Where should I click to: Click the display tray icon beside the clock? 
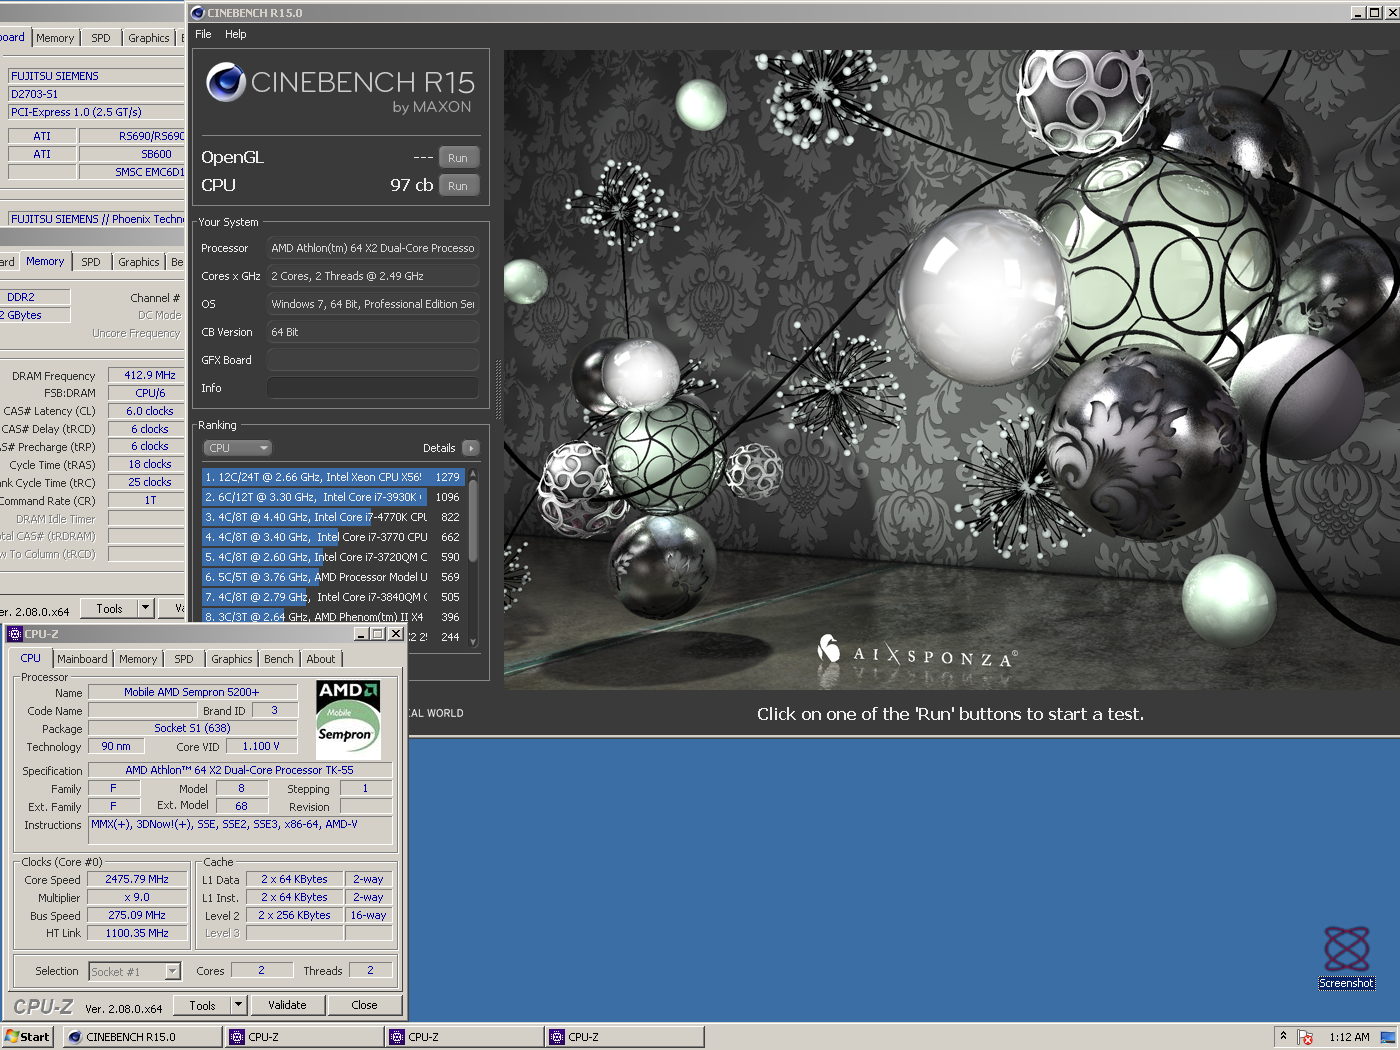click(x=1388, y=1037)
